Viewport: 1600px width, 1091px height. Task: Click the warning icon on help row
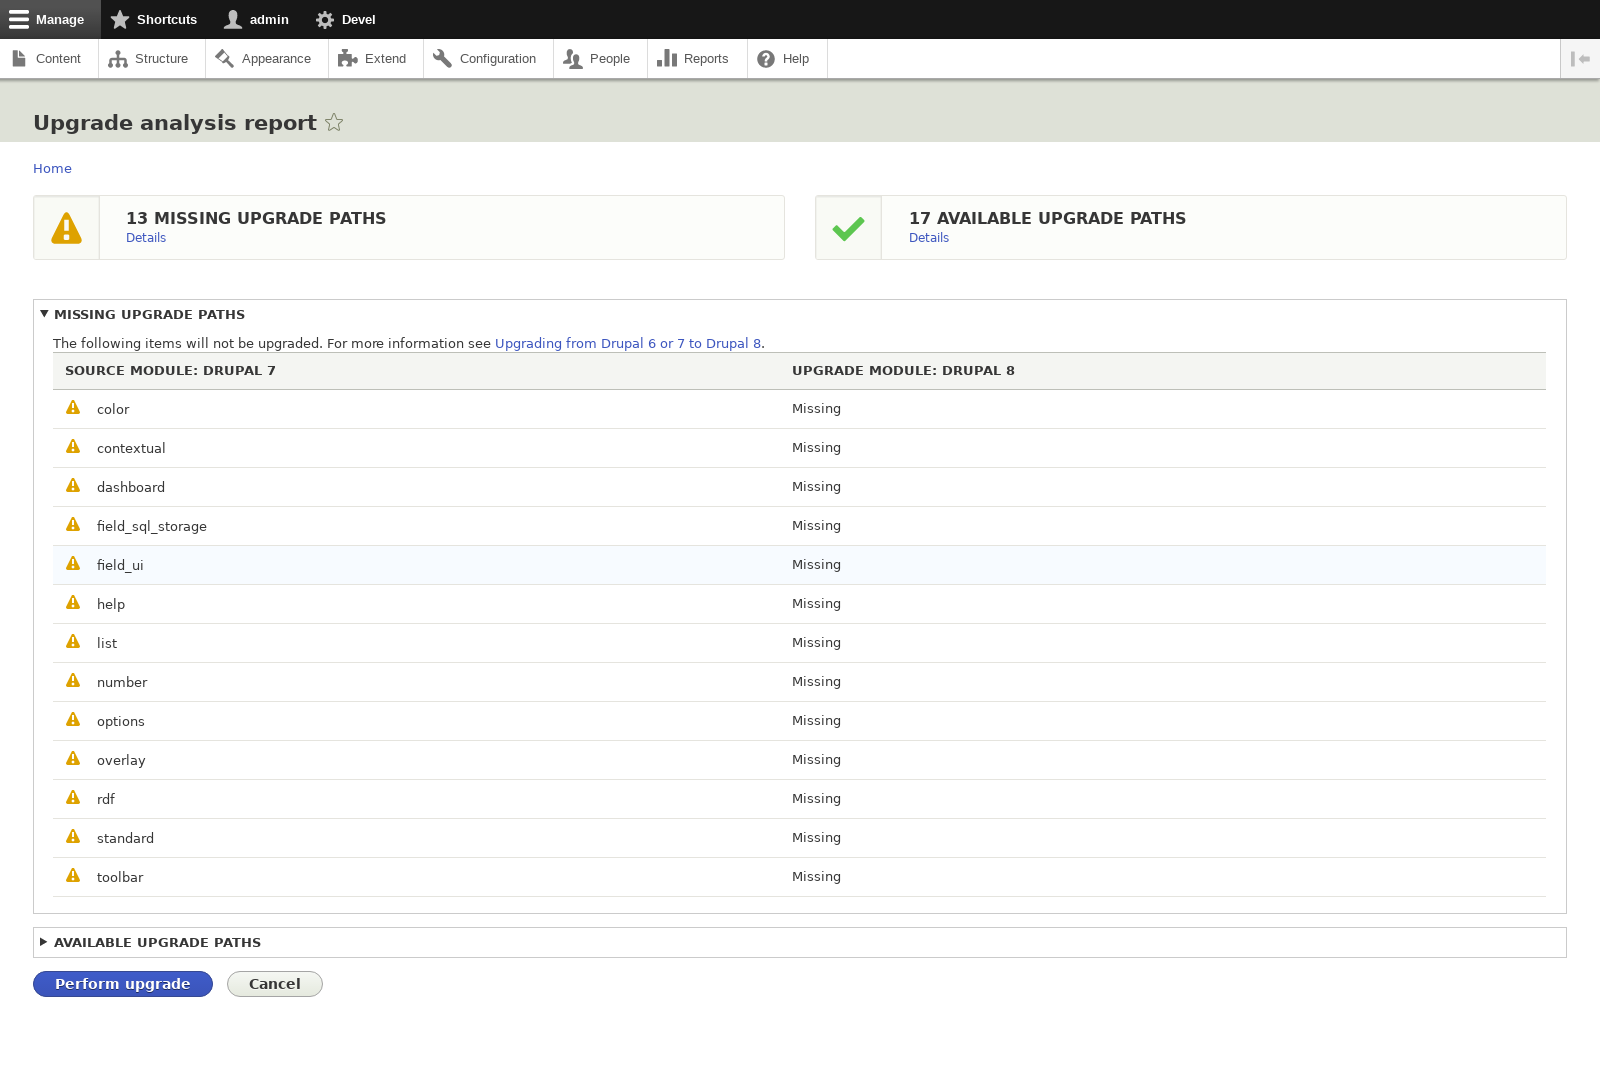tap(73, 603)
